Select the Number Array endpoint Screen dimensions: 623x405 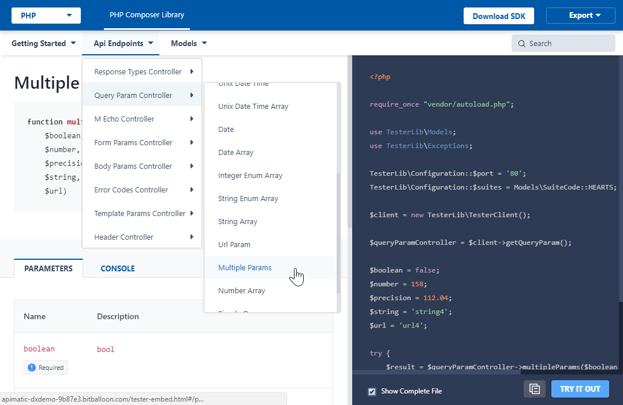point(271,291)
